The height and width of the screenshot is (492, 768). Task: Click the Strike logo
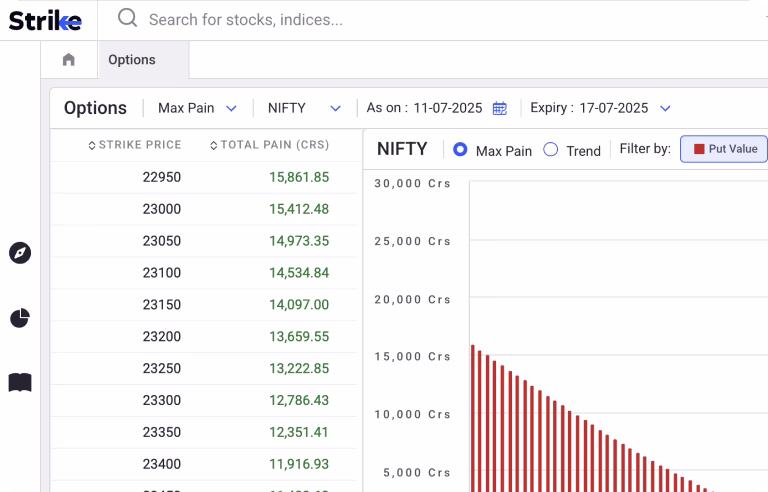point(45,20)
